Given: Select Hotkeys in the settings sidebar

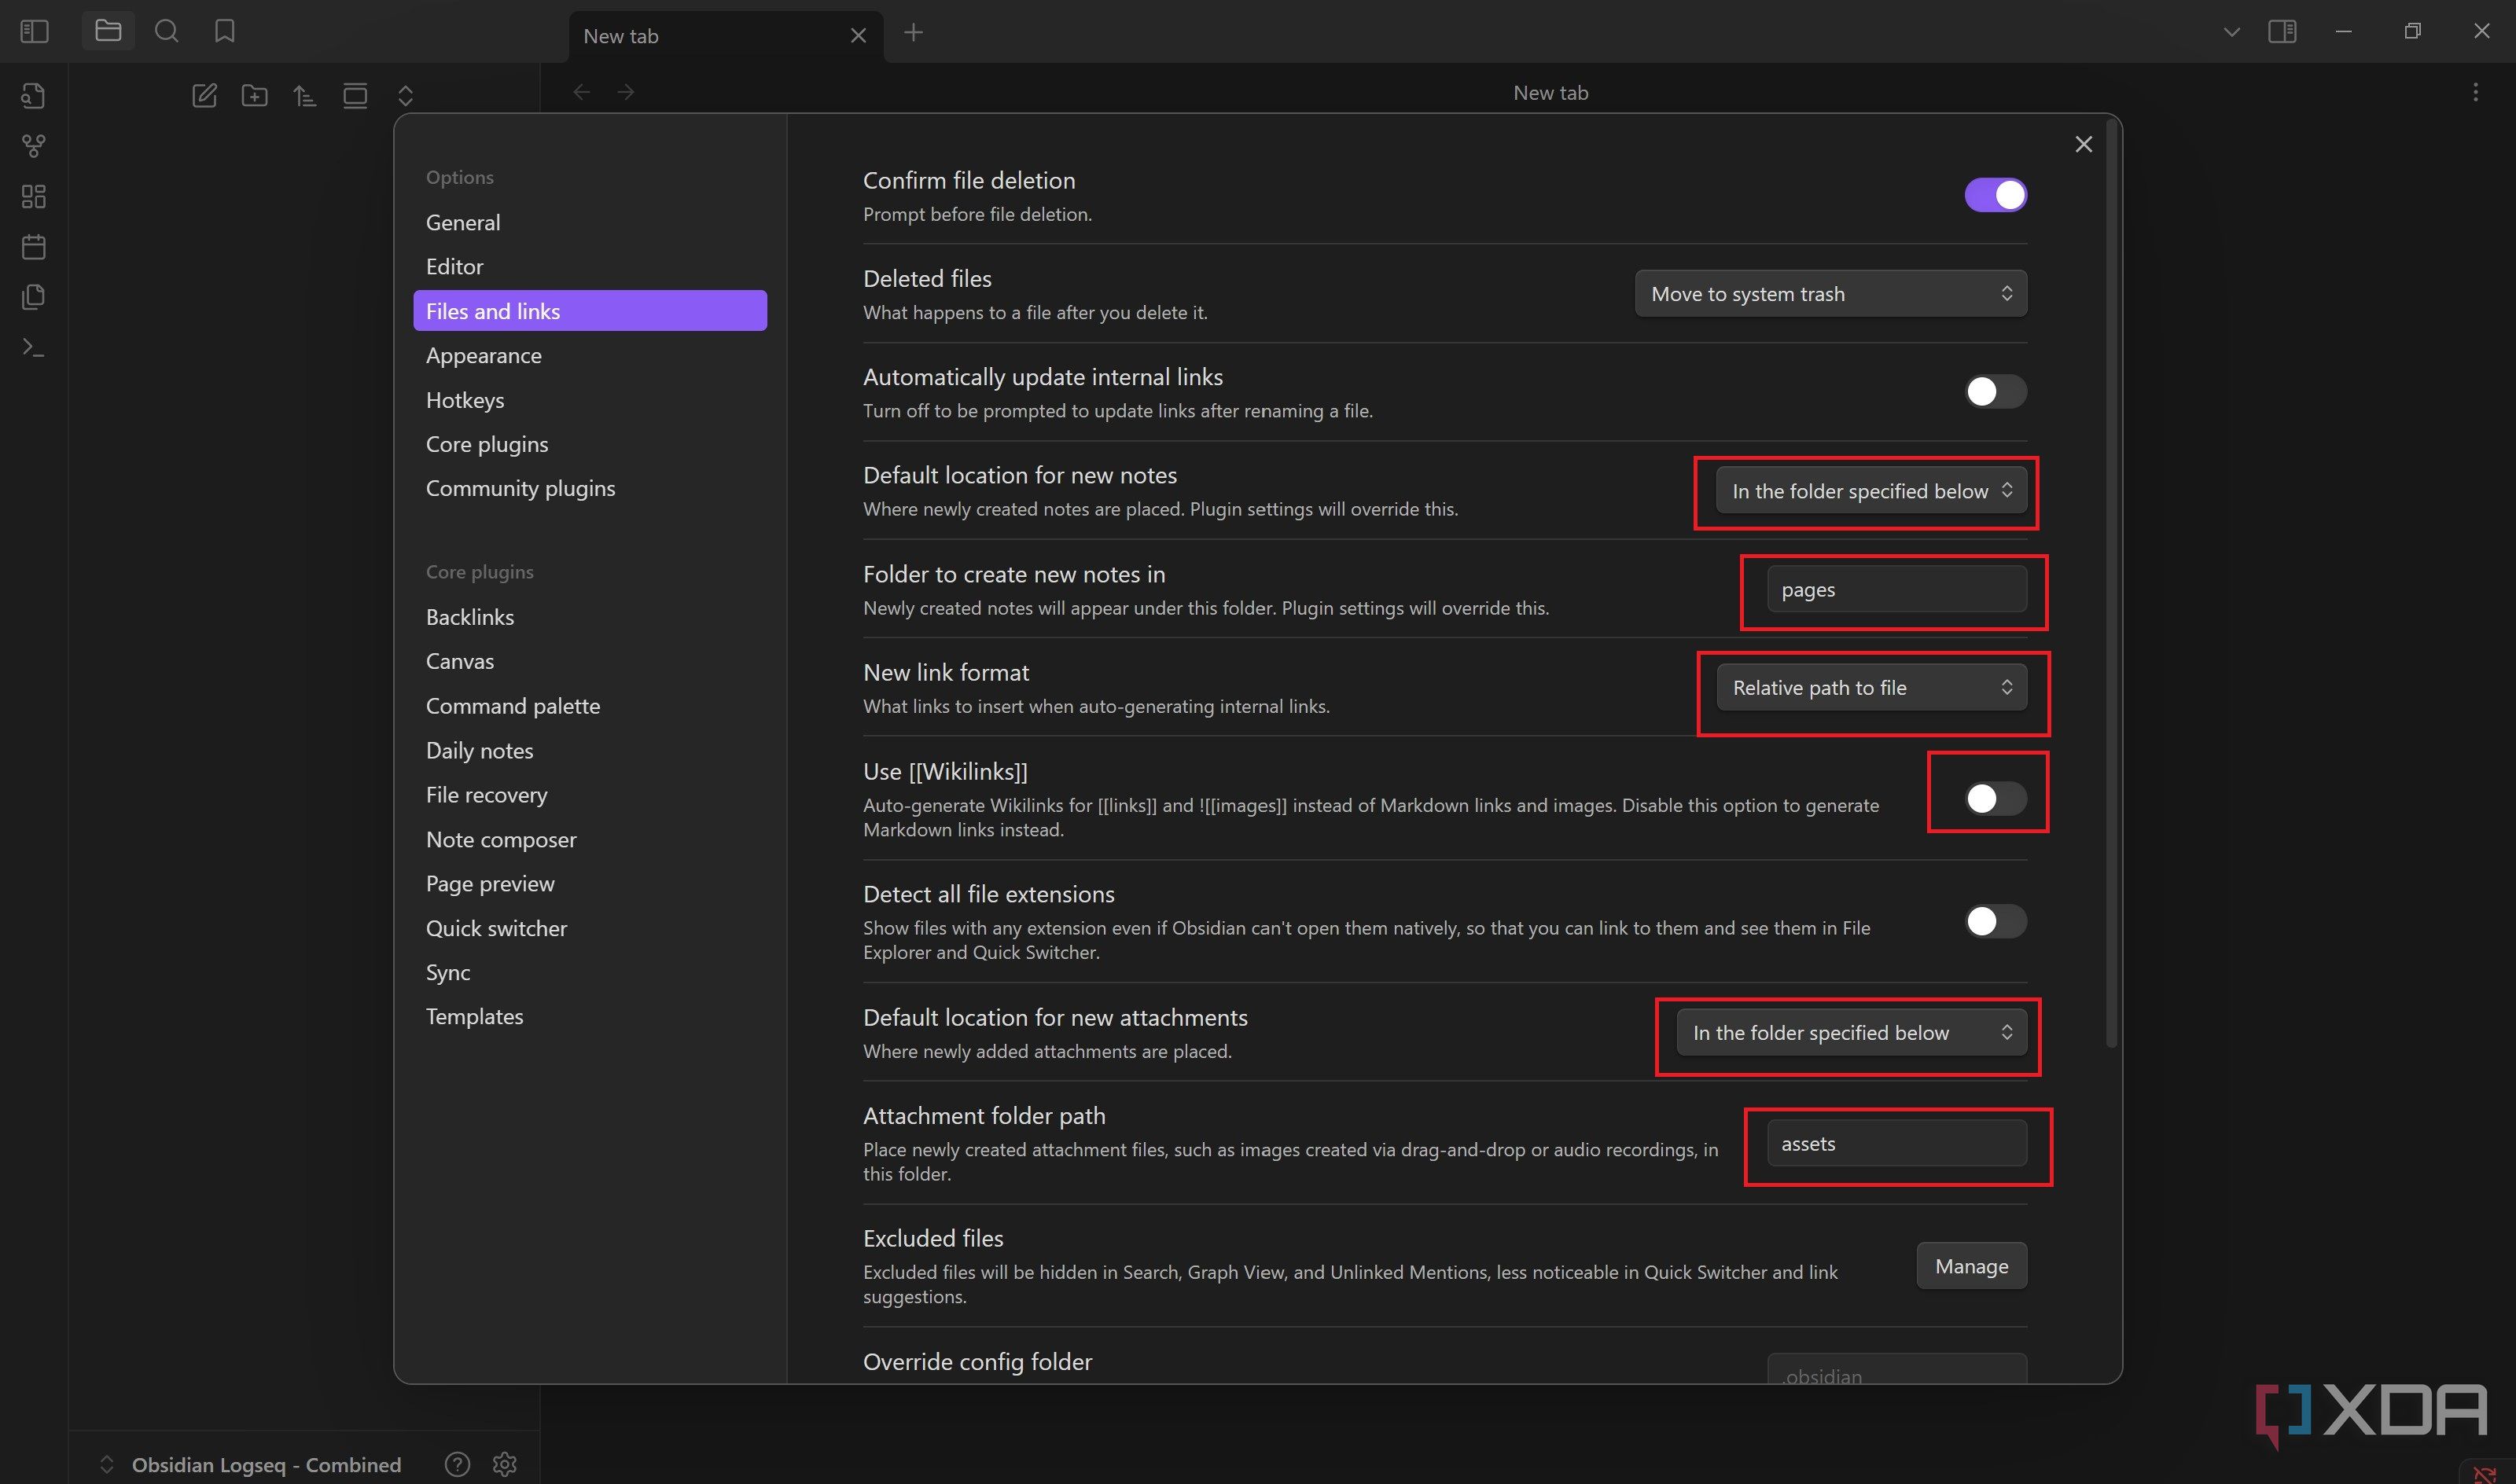Looking at the screenshot, I should pos(465,399).
